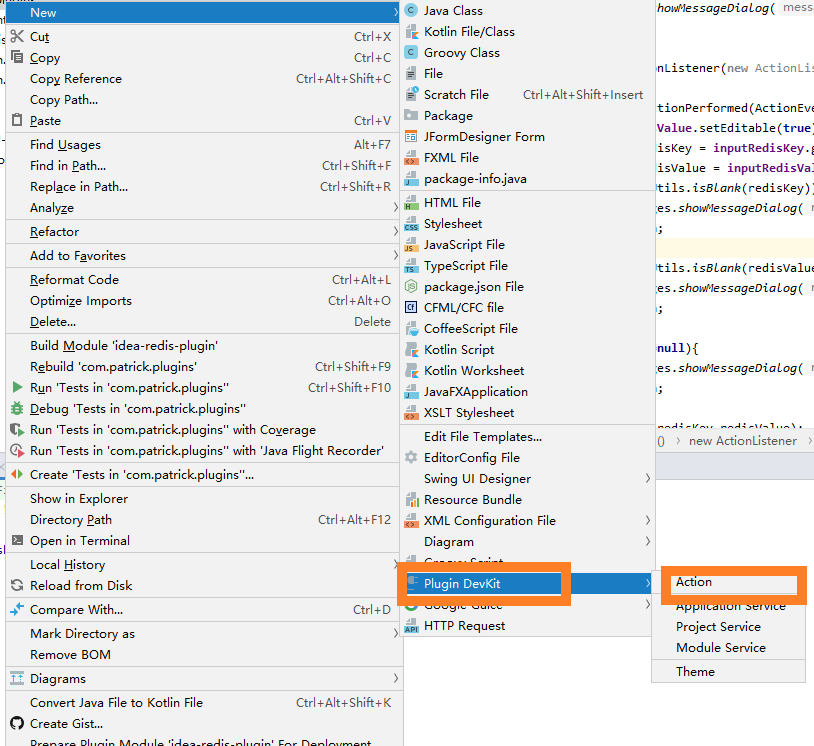This screenshot has width=814, height=746.
Task: Expand the Plugin DevKit submenu arrow
Action: click(647, 584)
